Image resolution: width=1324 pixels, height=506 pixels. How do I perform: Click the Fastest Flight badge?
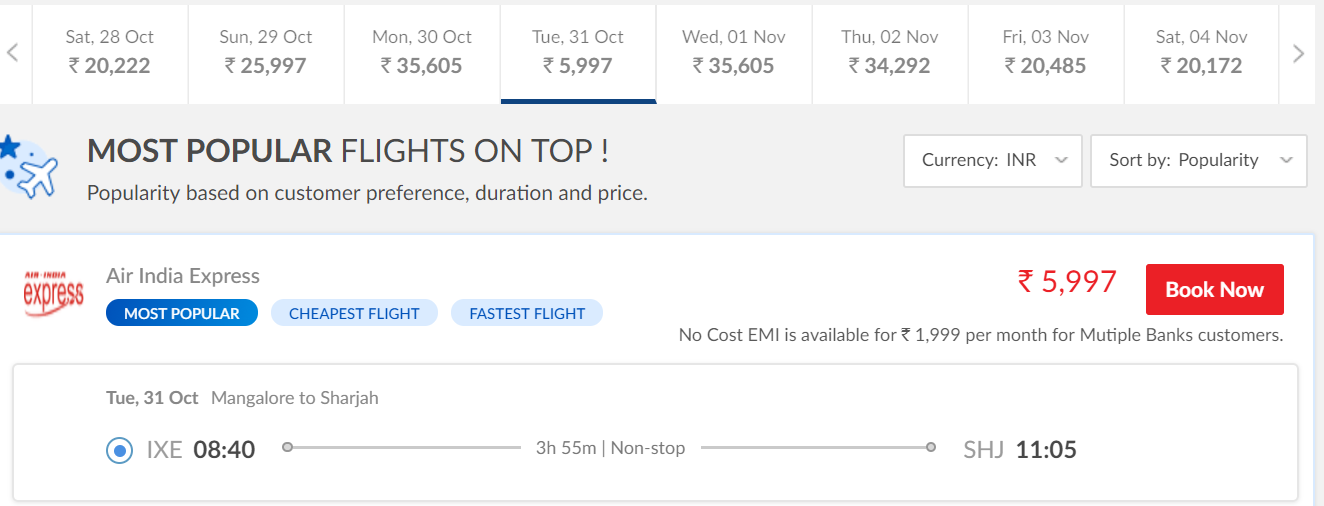pyautogui.click(x=527, y=313)
